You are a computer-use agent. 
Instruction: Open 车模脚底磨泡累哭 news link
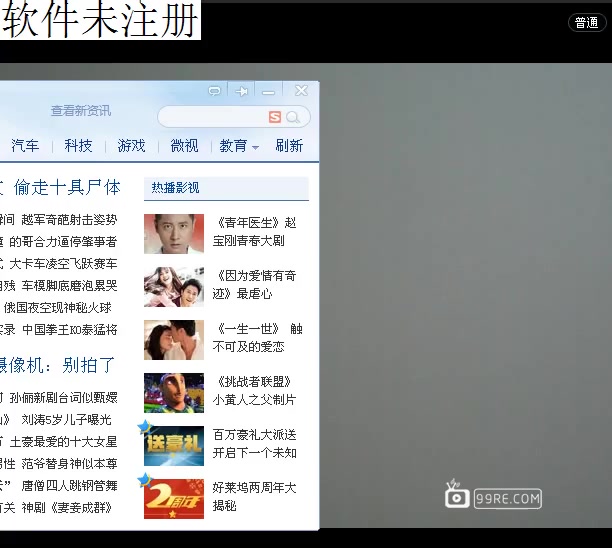coord(69,285)
